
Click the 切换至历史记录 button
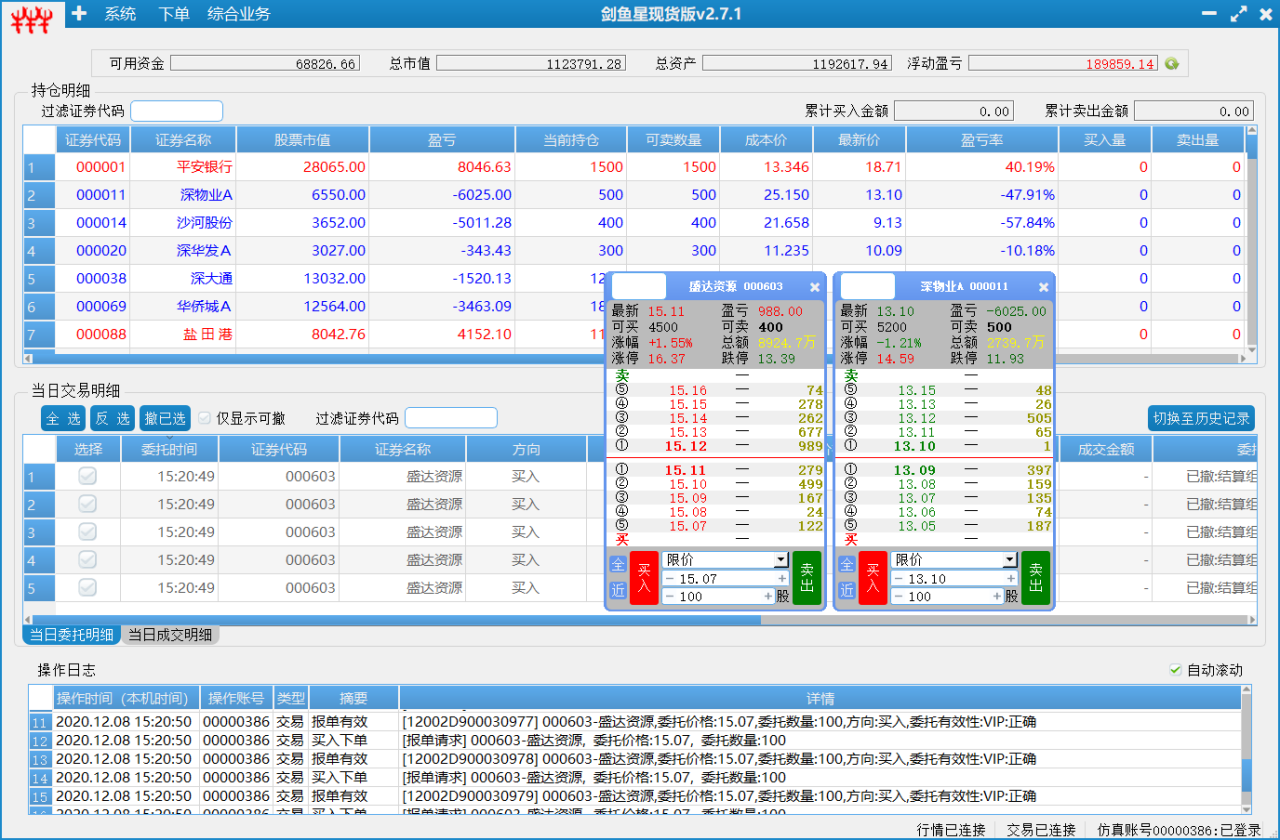(1200, 418)
